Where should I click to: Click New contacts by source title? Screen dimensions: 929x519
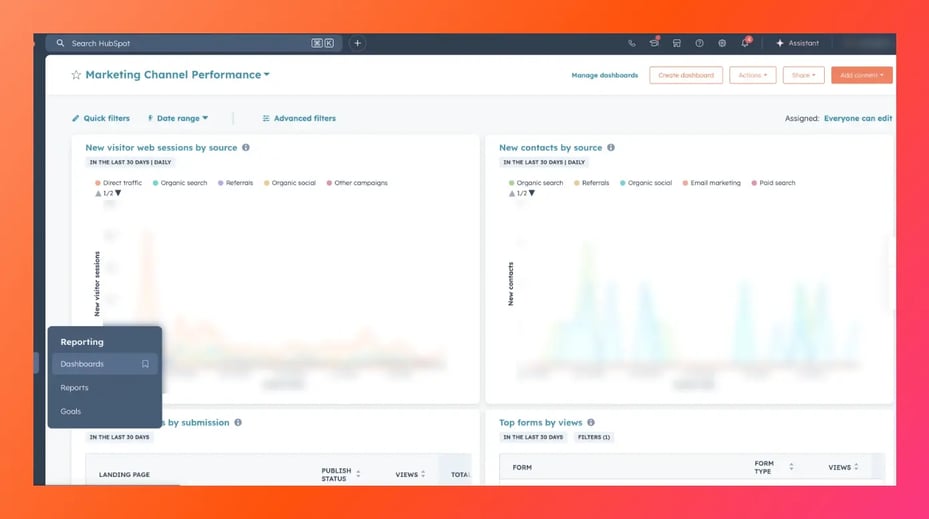pos(550,148)
